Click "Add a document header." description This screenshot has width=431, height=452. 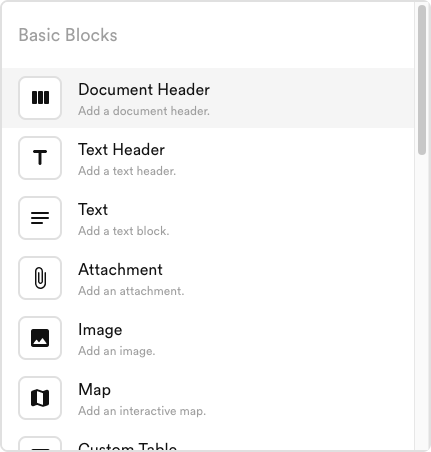(144, 111)
